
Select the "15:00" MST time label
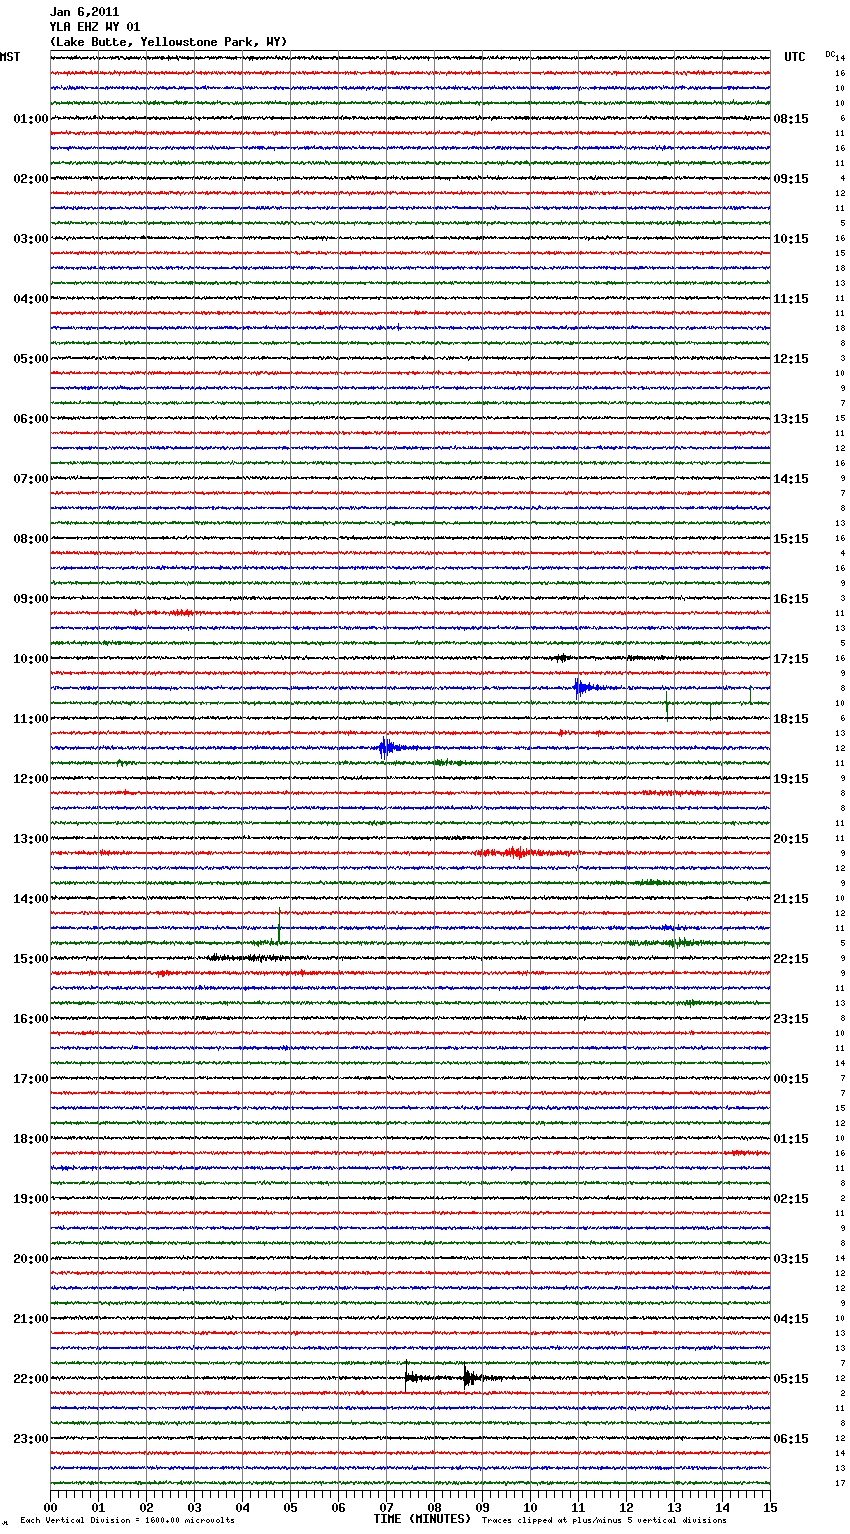[x=31, y=959]
